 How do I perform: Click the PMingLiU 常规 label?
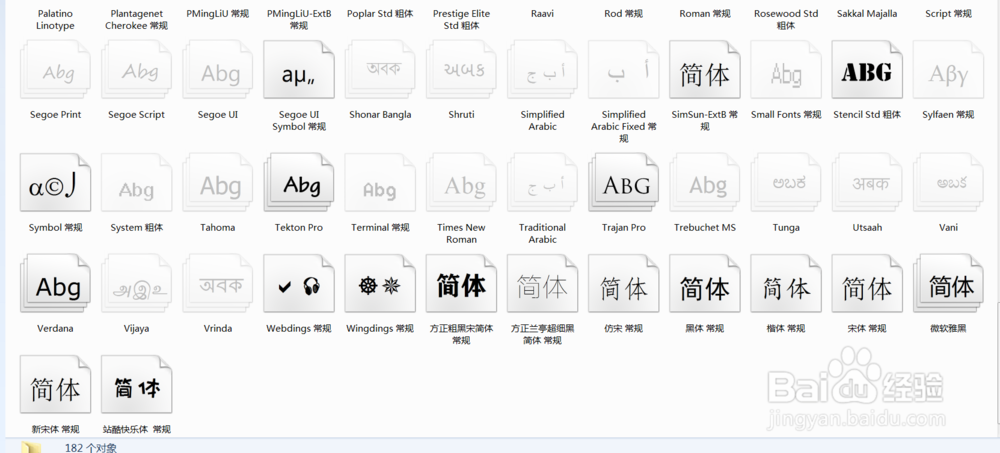pos(217,13)
